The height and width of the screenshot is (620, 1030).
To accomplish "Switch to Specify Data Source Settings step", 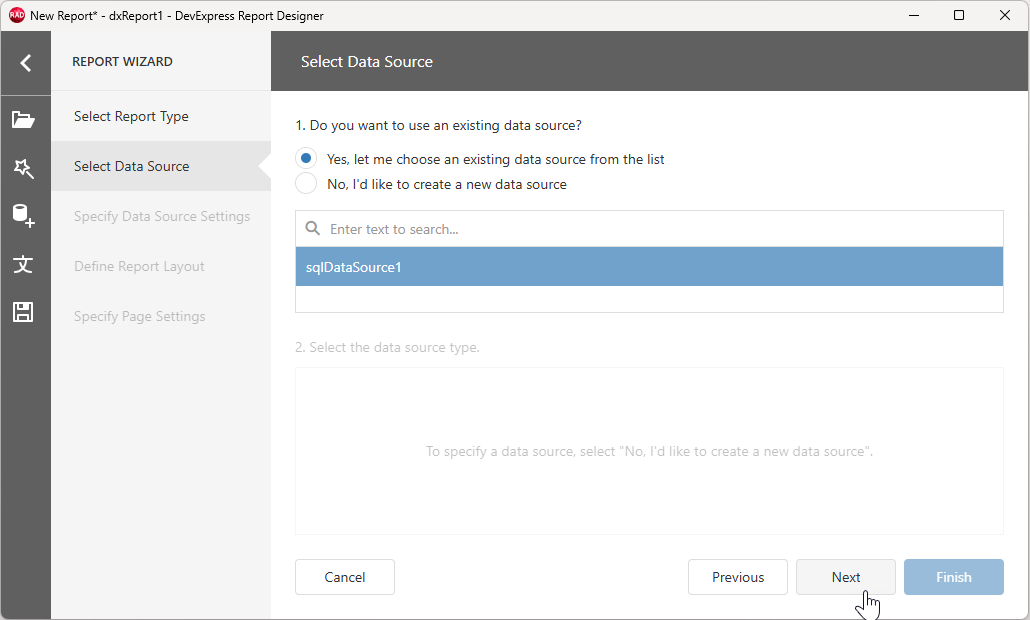I will point(162,216).
